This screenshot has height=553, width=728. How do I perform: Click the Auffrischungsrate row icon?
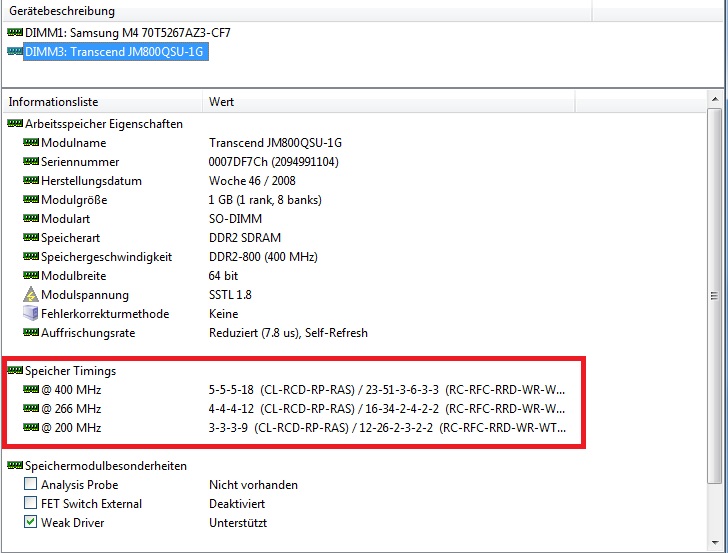click(x=31, y=333)
